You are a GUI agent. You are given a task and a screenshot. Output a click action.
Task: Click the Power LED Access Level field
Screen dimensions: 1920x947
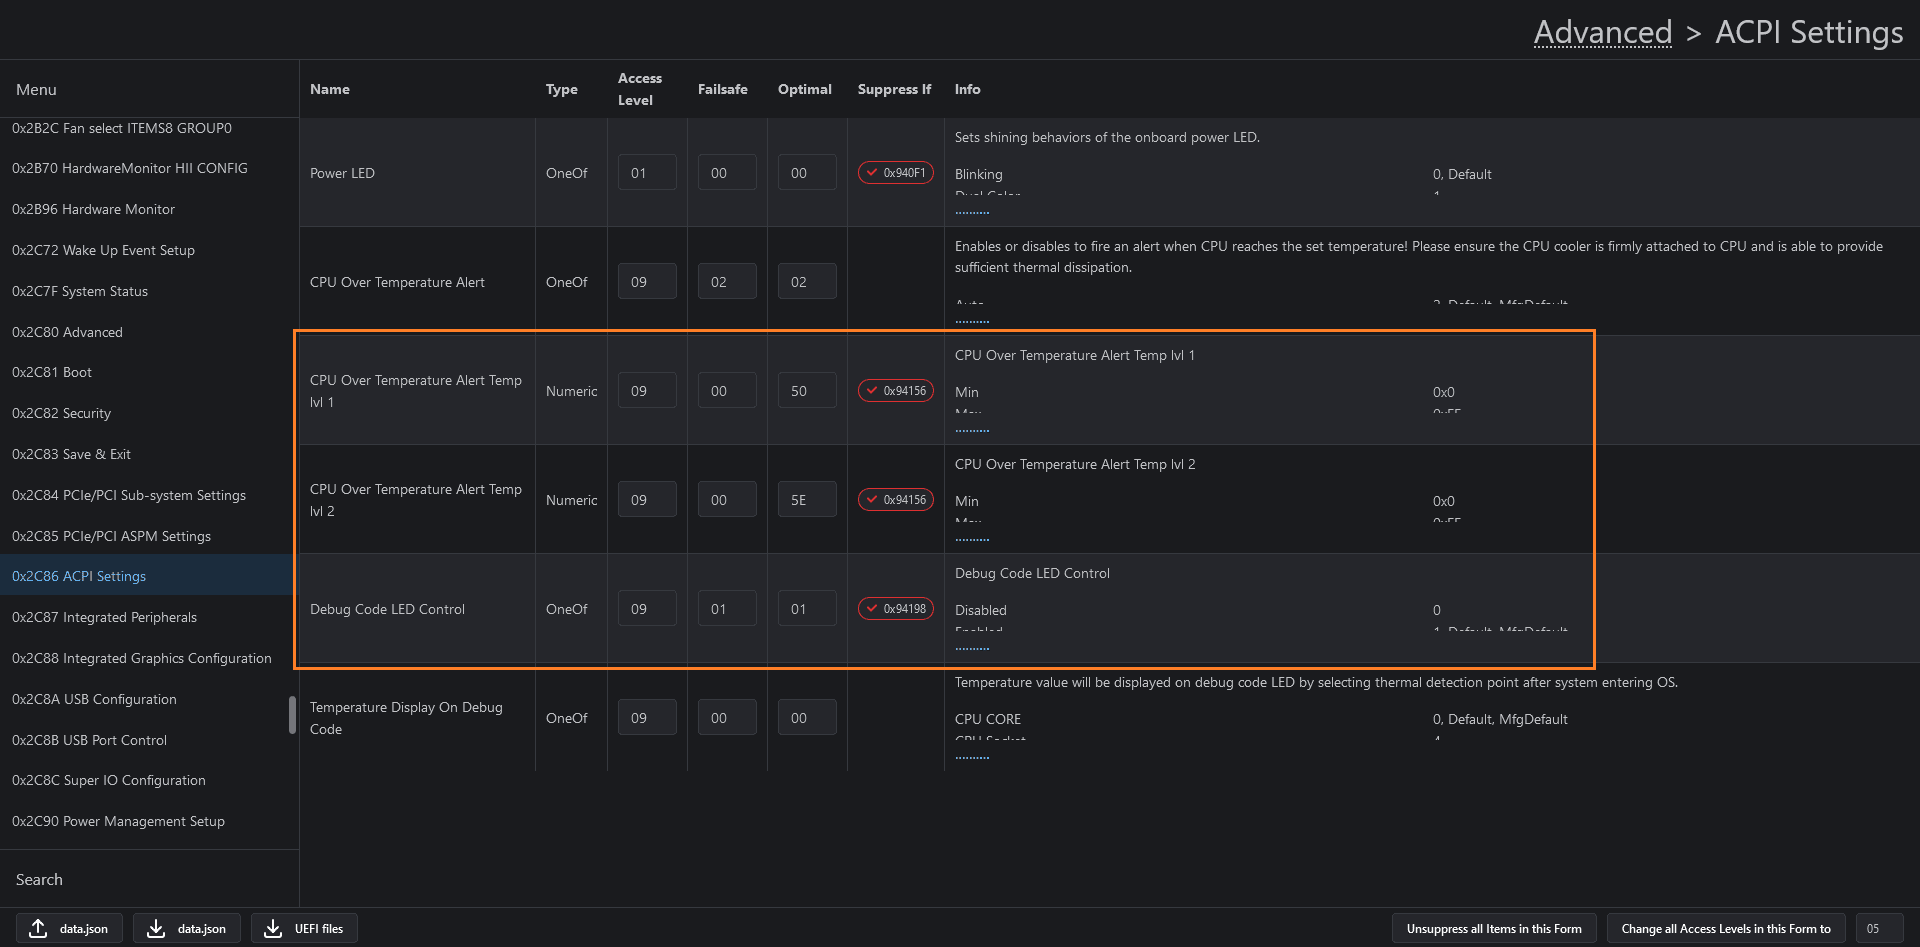(646, 173)
